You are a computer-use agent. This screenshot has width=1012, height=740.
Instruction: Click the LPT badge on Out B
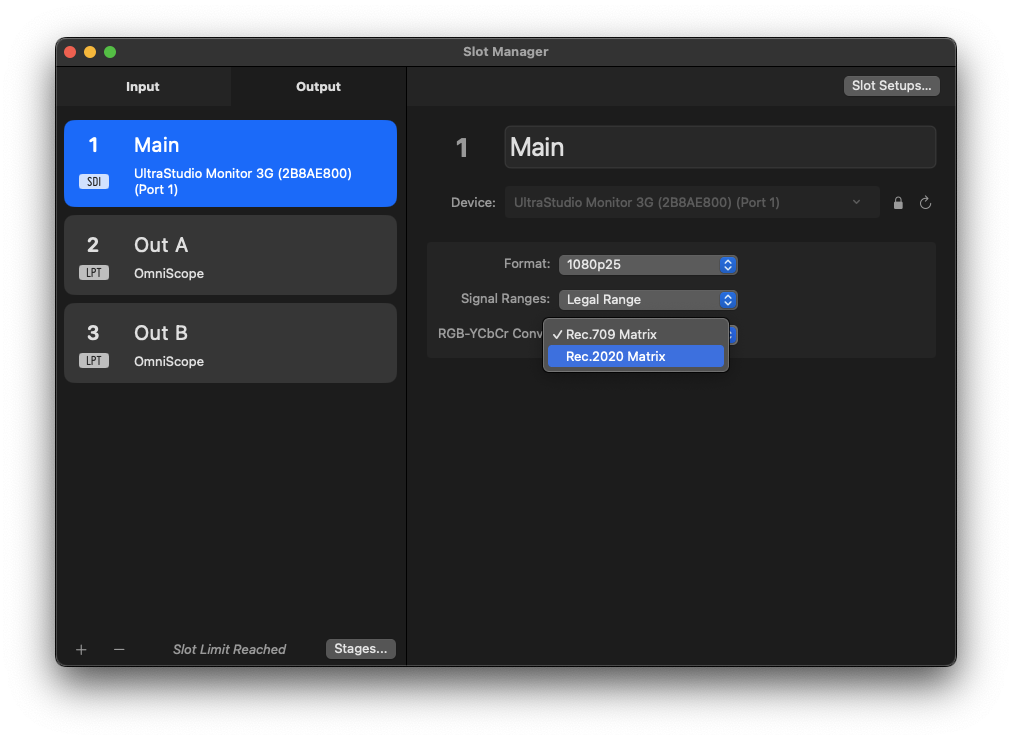pos(93,361)
